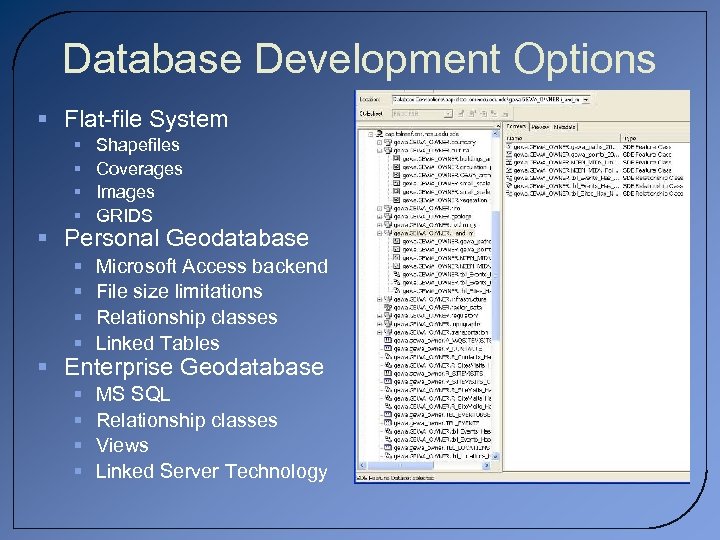The height and width of the screenshot is (540, 720).
Task: Select the GEWA_OWNER.boundary feature dataset icon
Action: point(388,142)
